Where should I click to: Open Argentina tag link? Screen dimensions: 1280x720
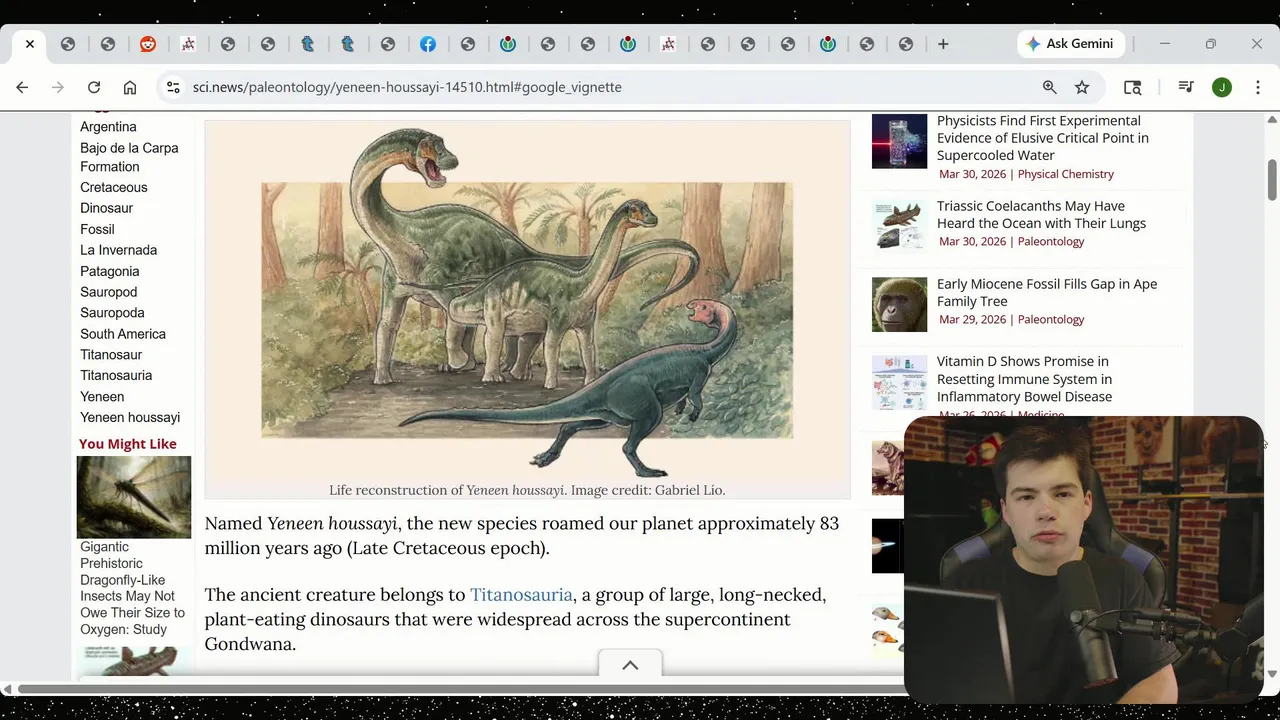coord(108,127)
